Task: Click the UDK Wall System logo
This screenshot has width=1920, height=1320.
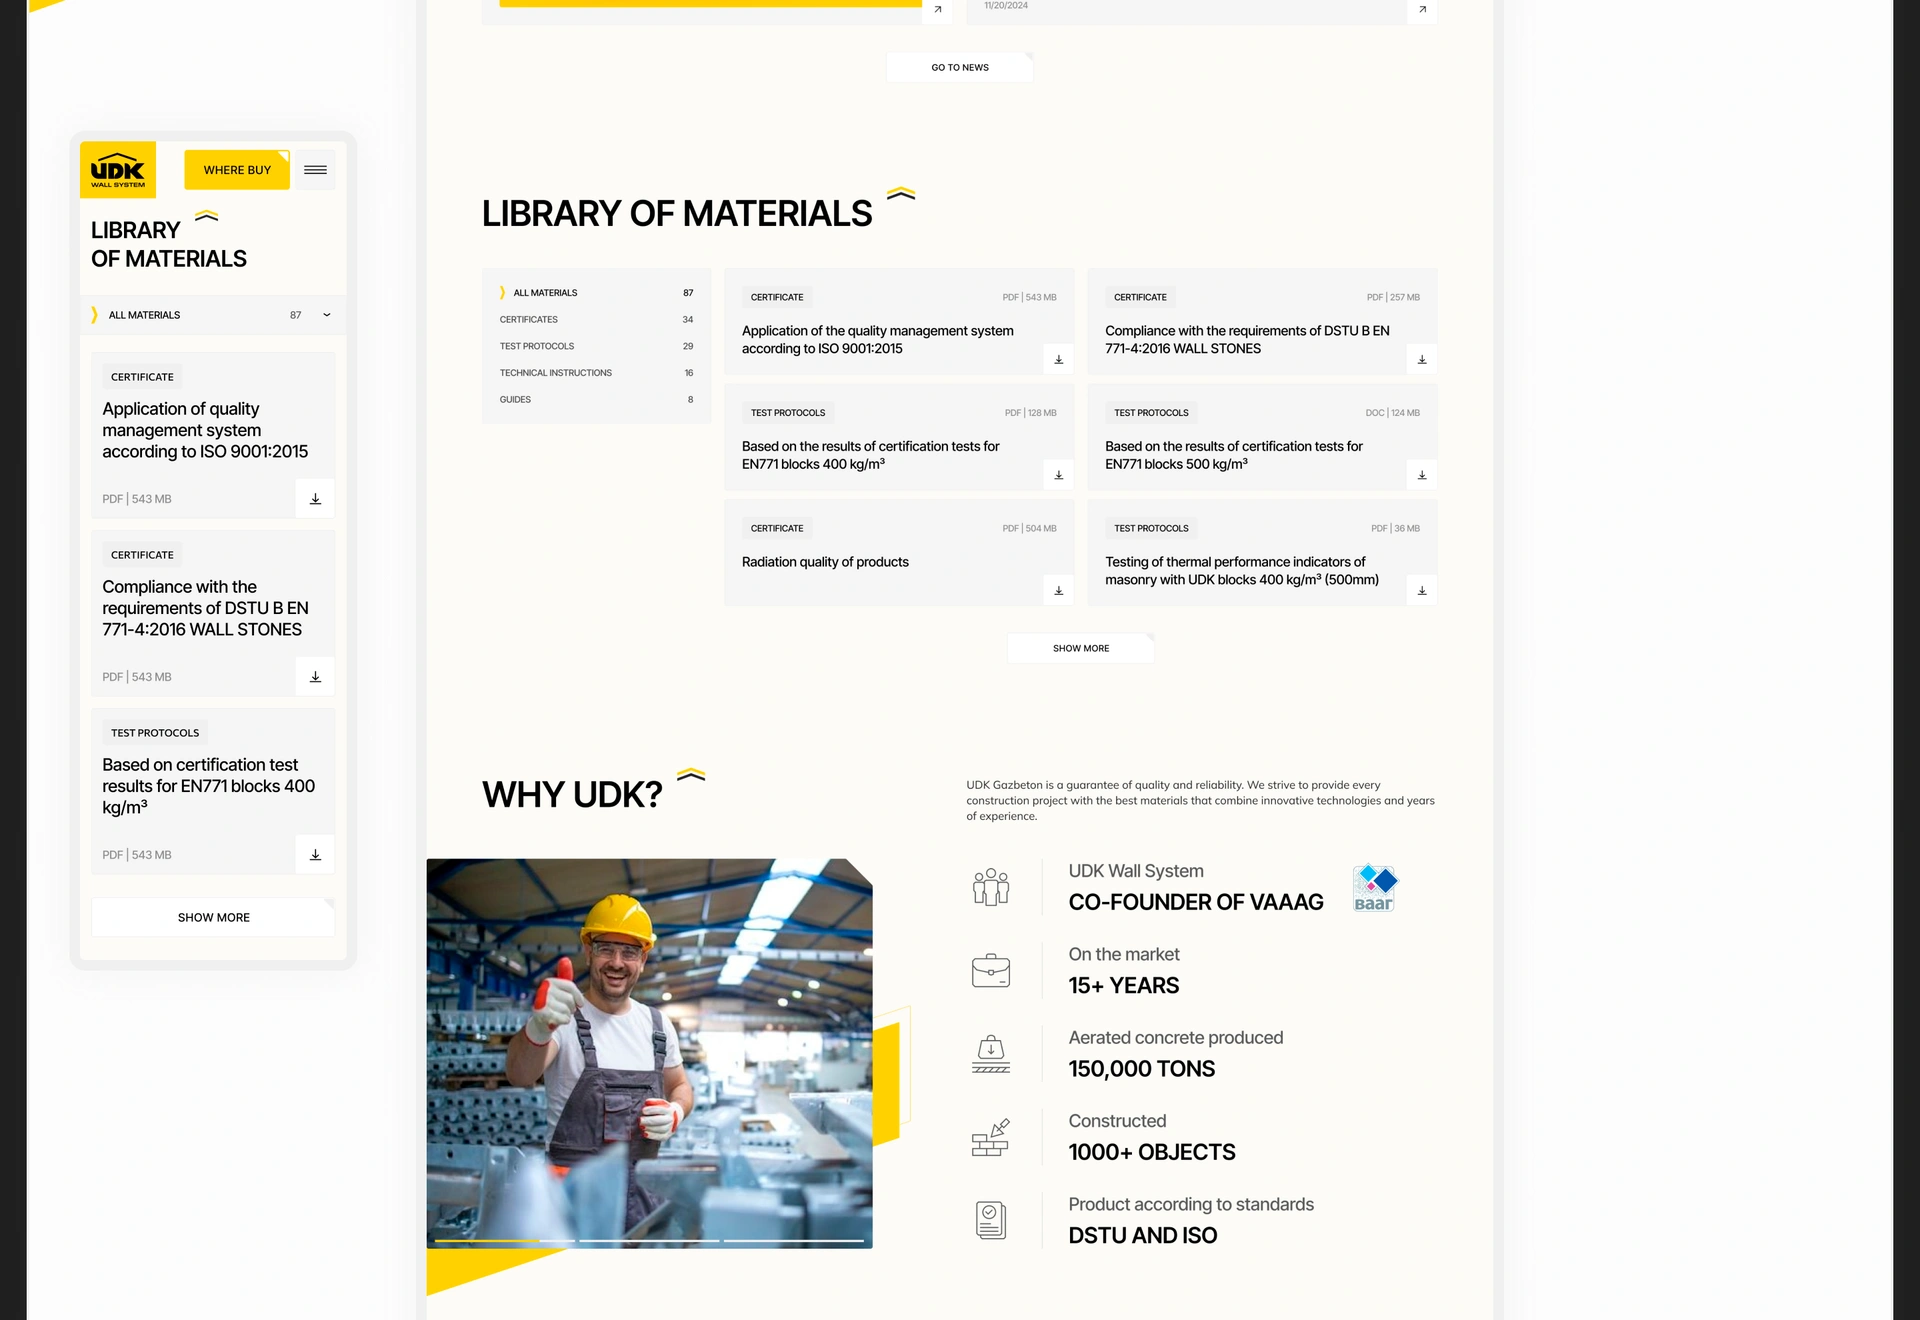Action: 118,170
